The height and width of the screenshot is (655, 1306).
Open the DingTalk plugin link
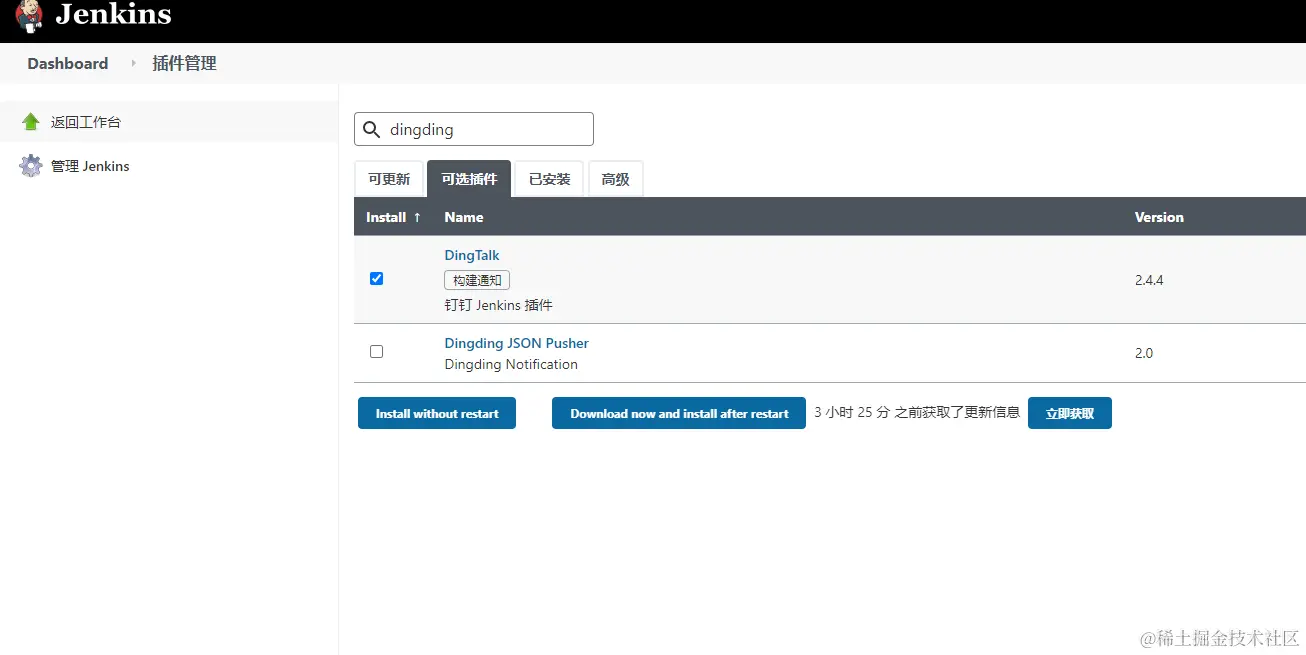tap(472, 255)
